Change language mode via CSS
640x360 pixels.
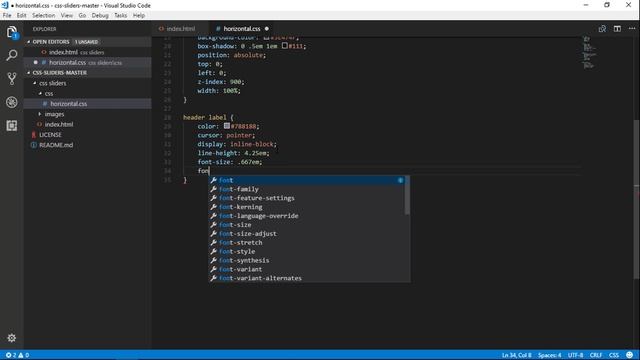tap(614, 355)
